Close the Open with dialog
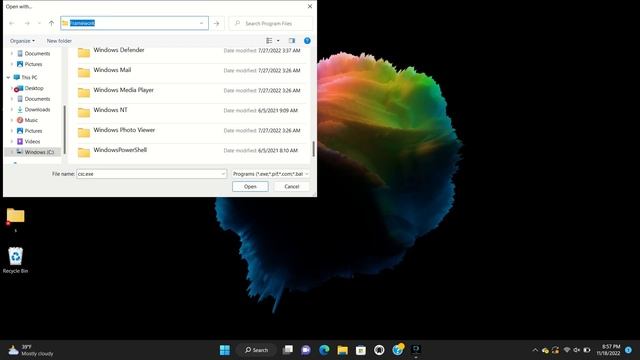 point(310,6)
